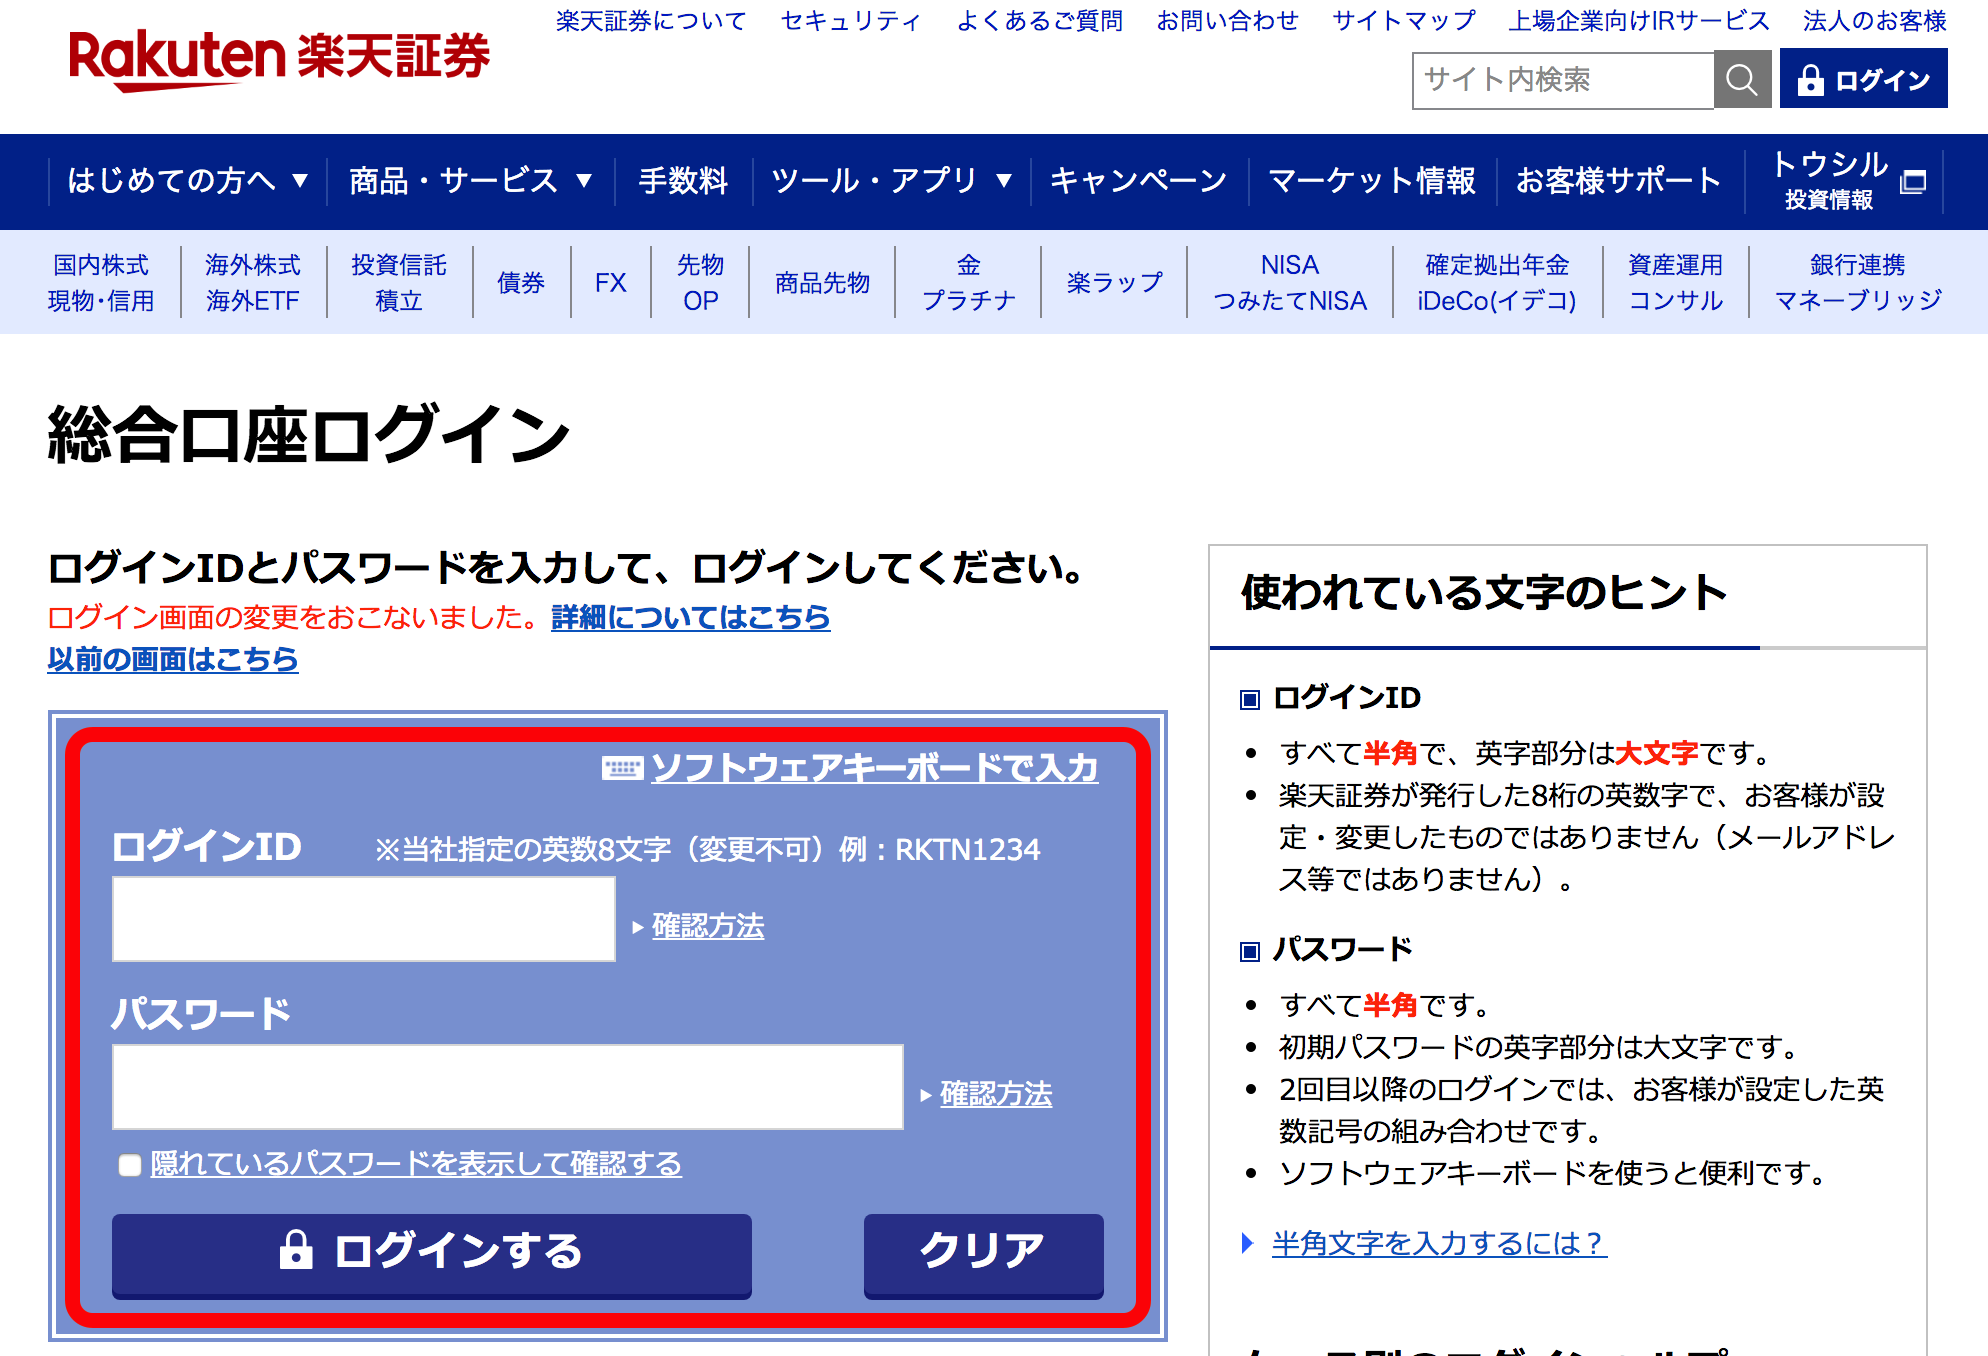Click the トウシル external window icon
1988x1356 pixels.
coord(1913,182)
